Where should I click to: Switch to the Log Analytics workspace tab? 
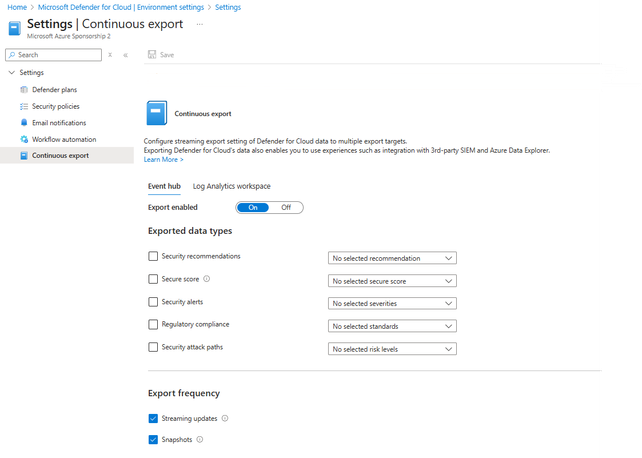click(231, 185)
